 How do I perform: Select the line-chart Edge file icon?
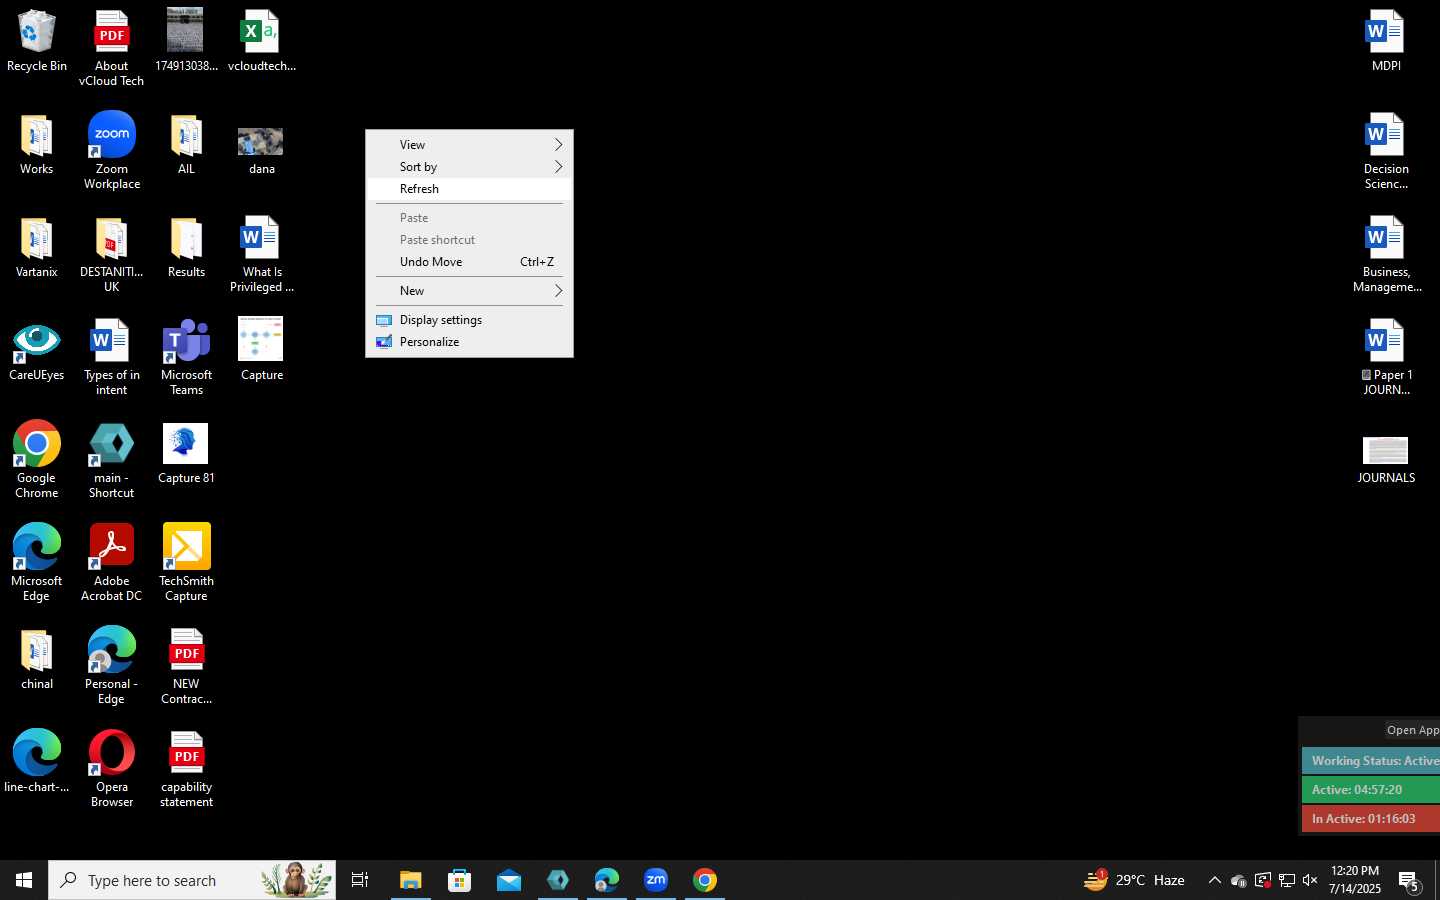[37, 762]
